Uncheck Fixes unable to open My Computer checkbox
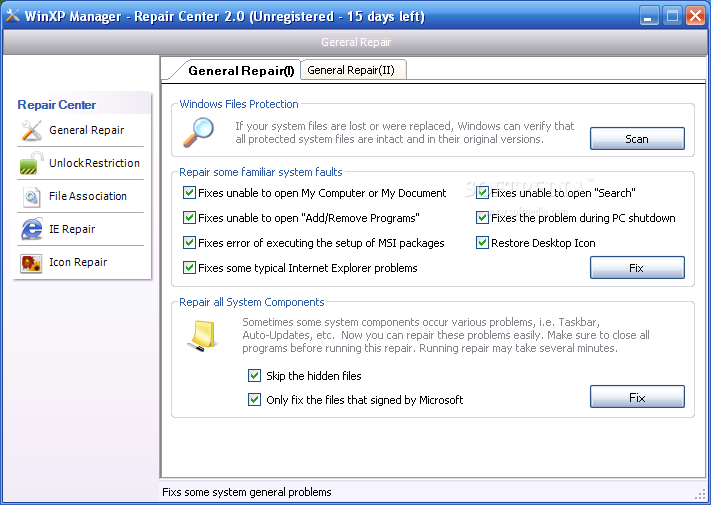The width and height of the screenshot is (711, 505). coord(189,193)
